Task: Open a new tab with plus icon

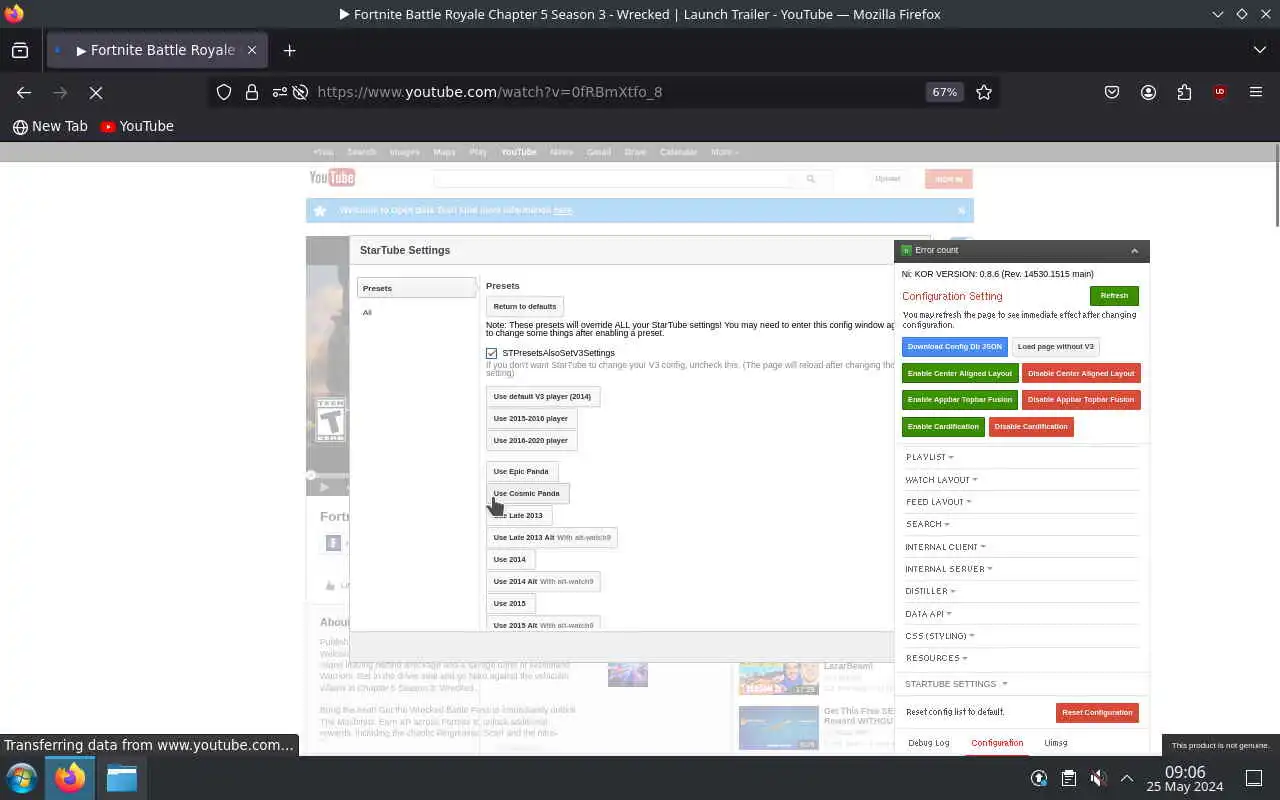Action: 289,50
